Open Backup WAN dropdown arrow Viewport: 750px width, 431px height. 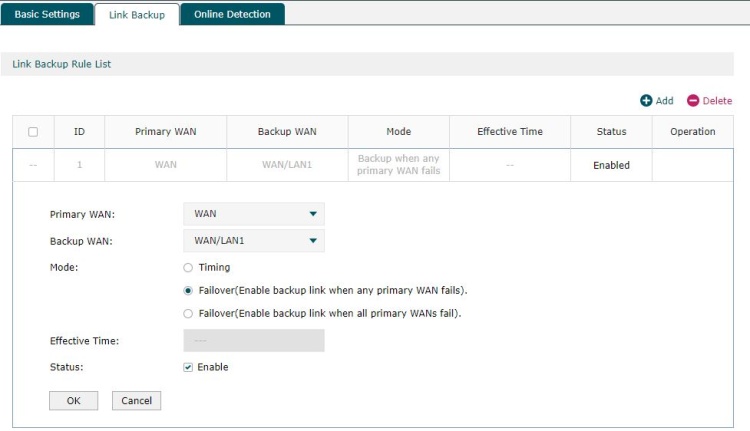313,241
